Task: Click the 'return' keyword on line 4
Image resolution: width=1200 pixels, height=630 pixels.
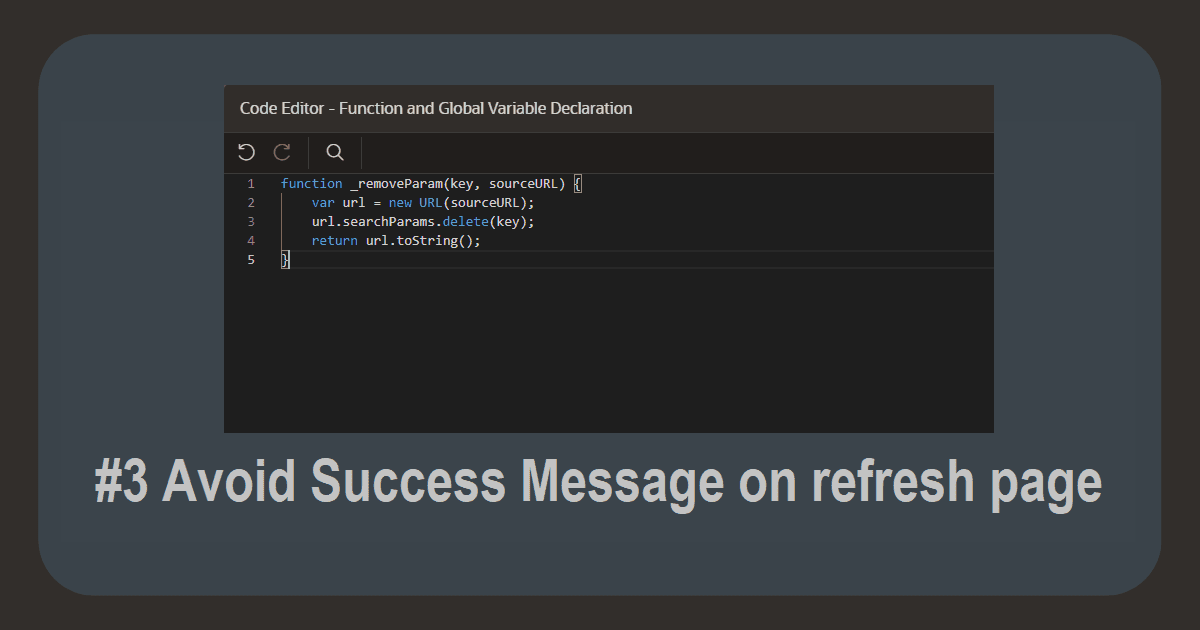Action: point(334,241)
